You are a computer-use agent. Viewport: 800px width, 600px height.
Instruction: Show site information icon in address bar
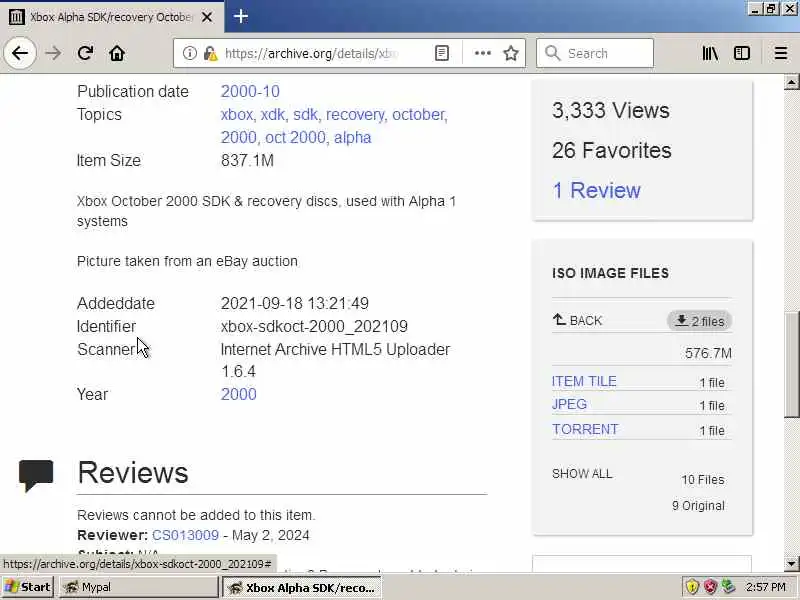pos(190,53)
